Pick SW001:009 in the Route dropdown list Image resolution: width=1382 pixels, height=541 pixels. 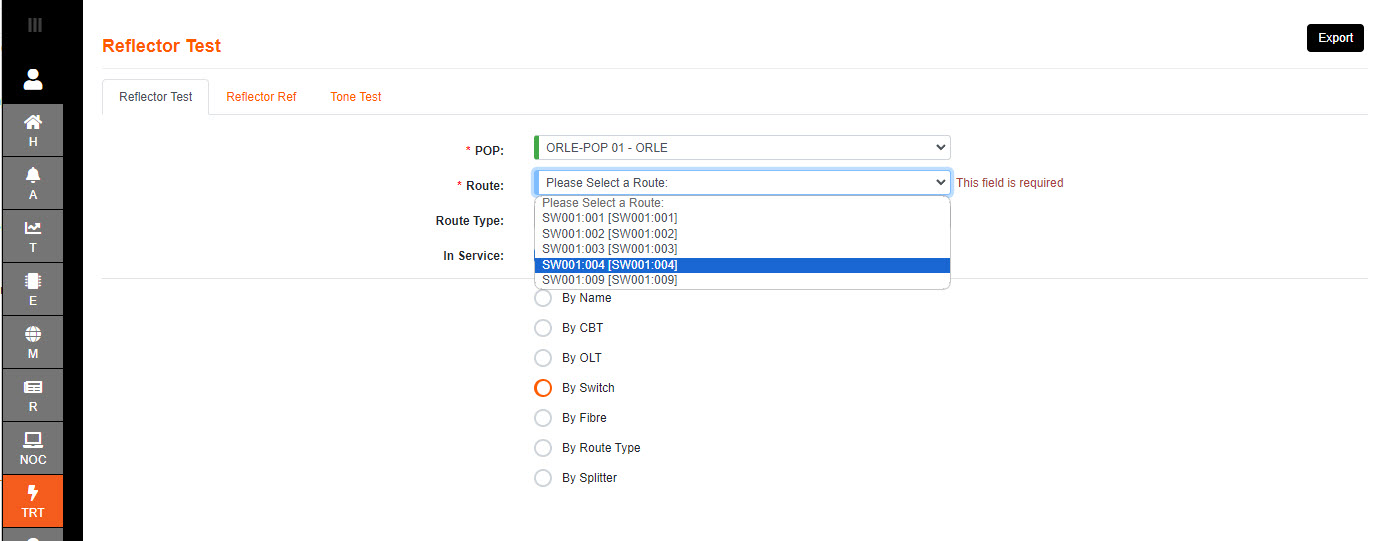[x=610, y=280]
